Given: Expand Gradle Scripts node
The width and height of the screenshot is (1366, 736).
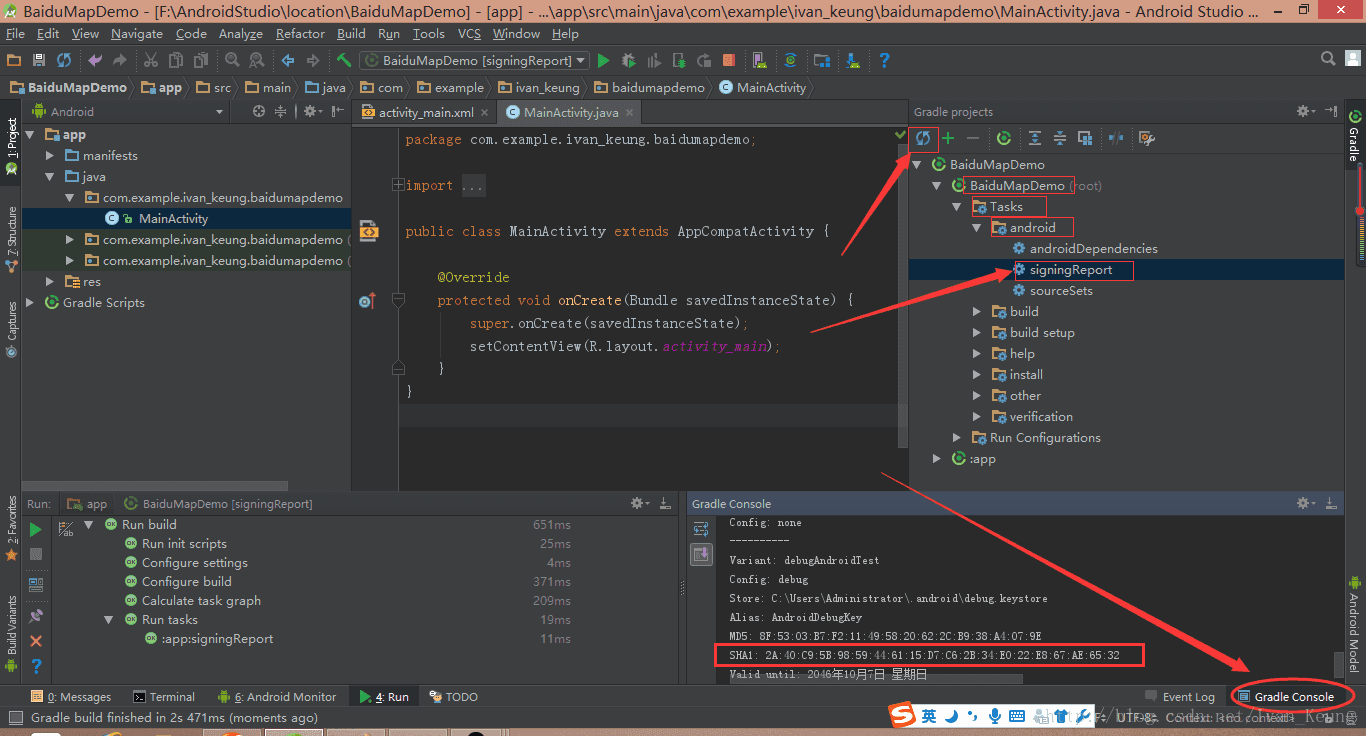Looking at the screenshot, I should [31, 302].
